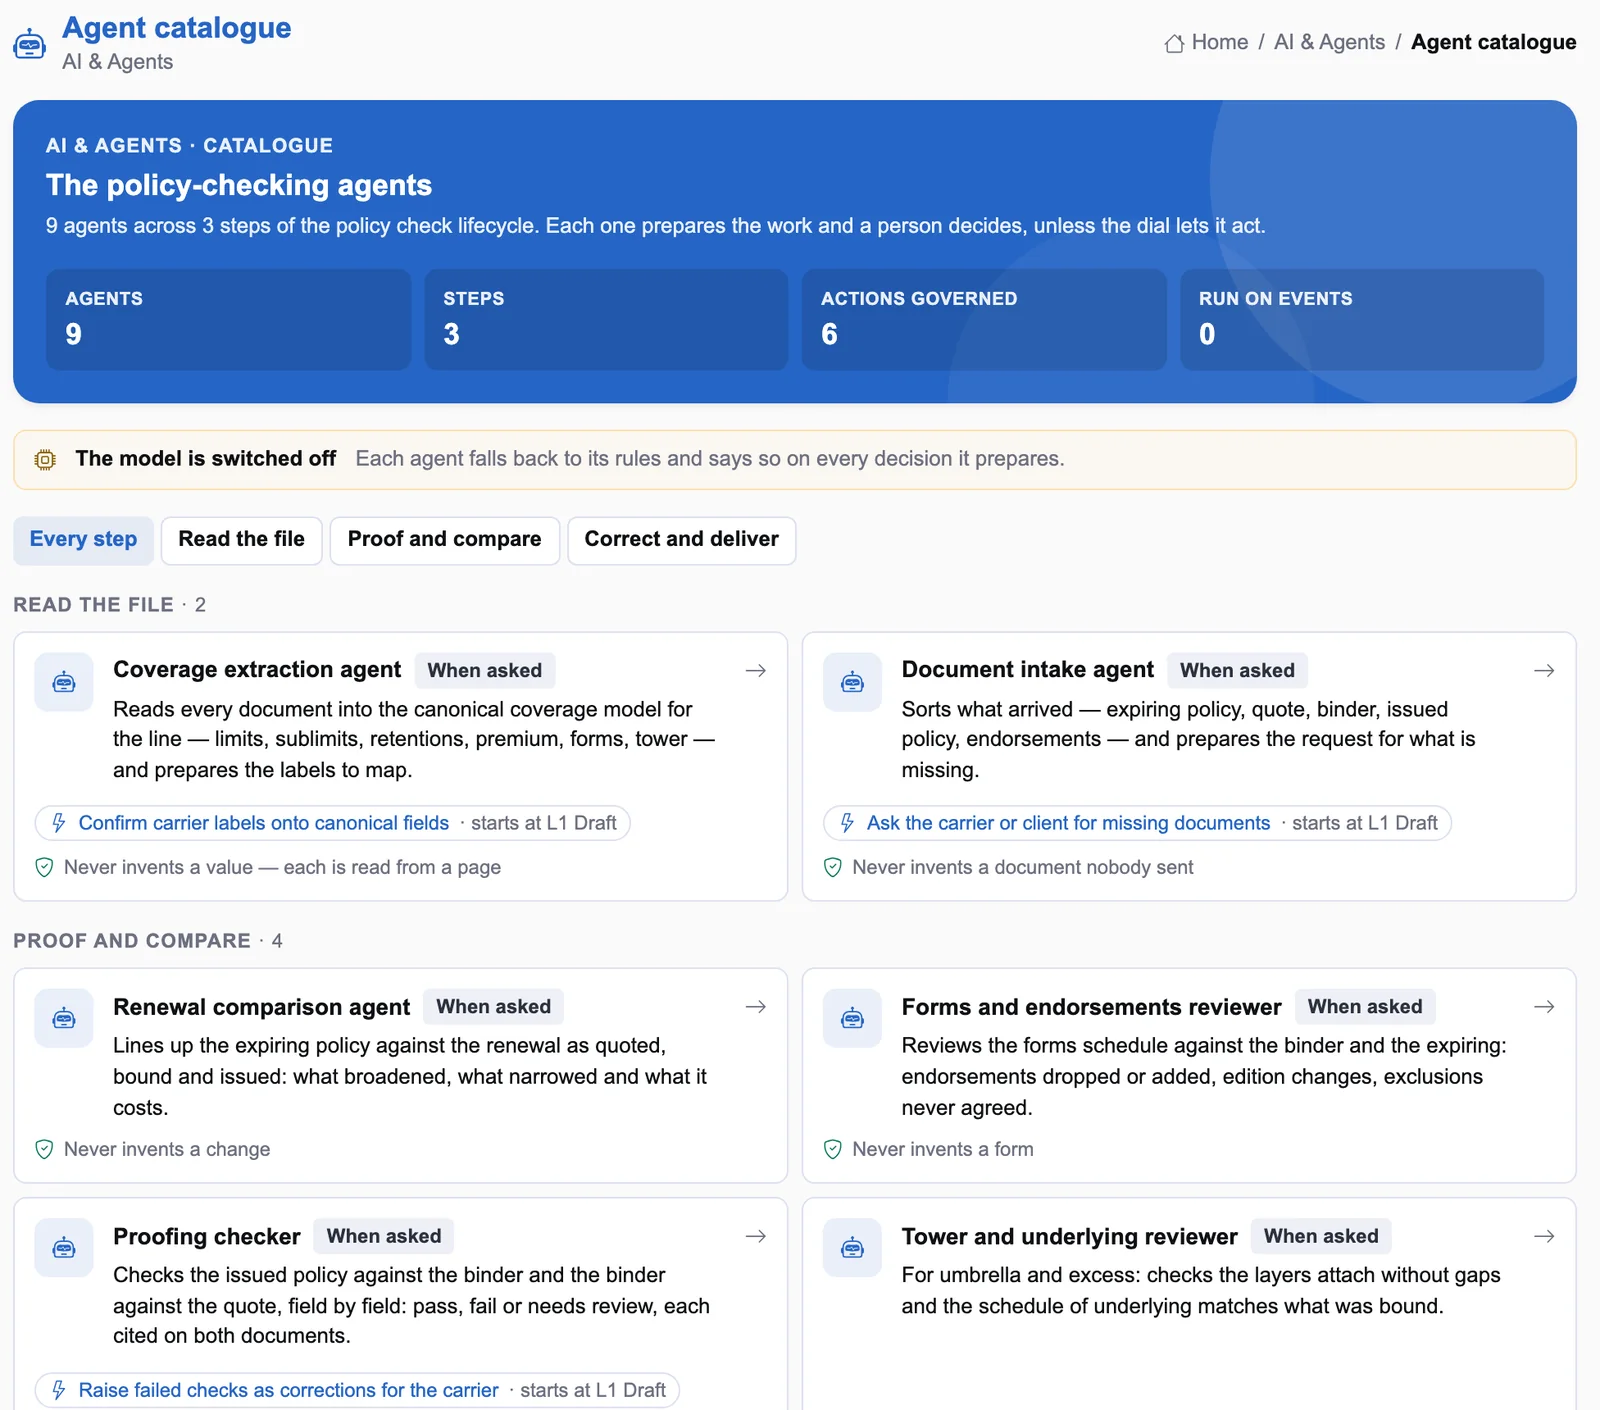
Task: Open Coverage extraction agent via its arrow
Action: click(756, 671)
